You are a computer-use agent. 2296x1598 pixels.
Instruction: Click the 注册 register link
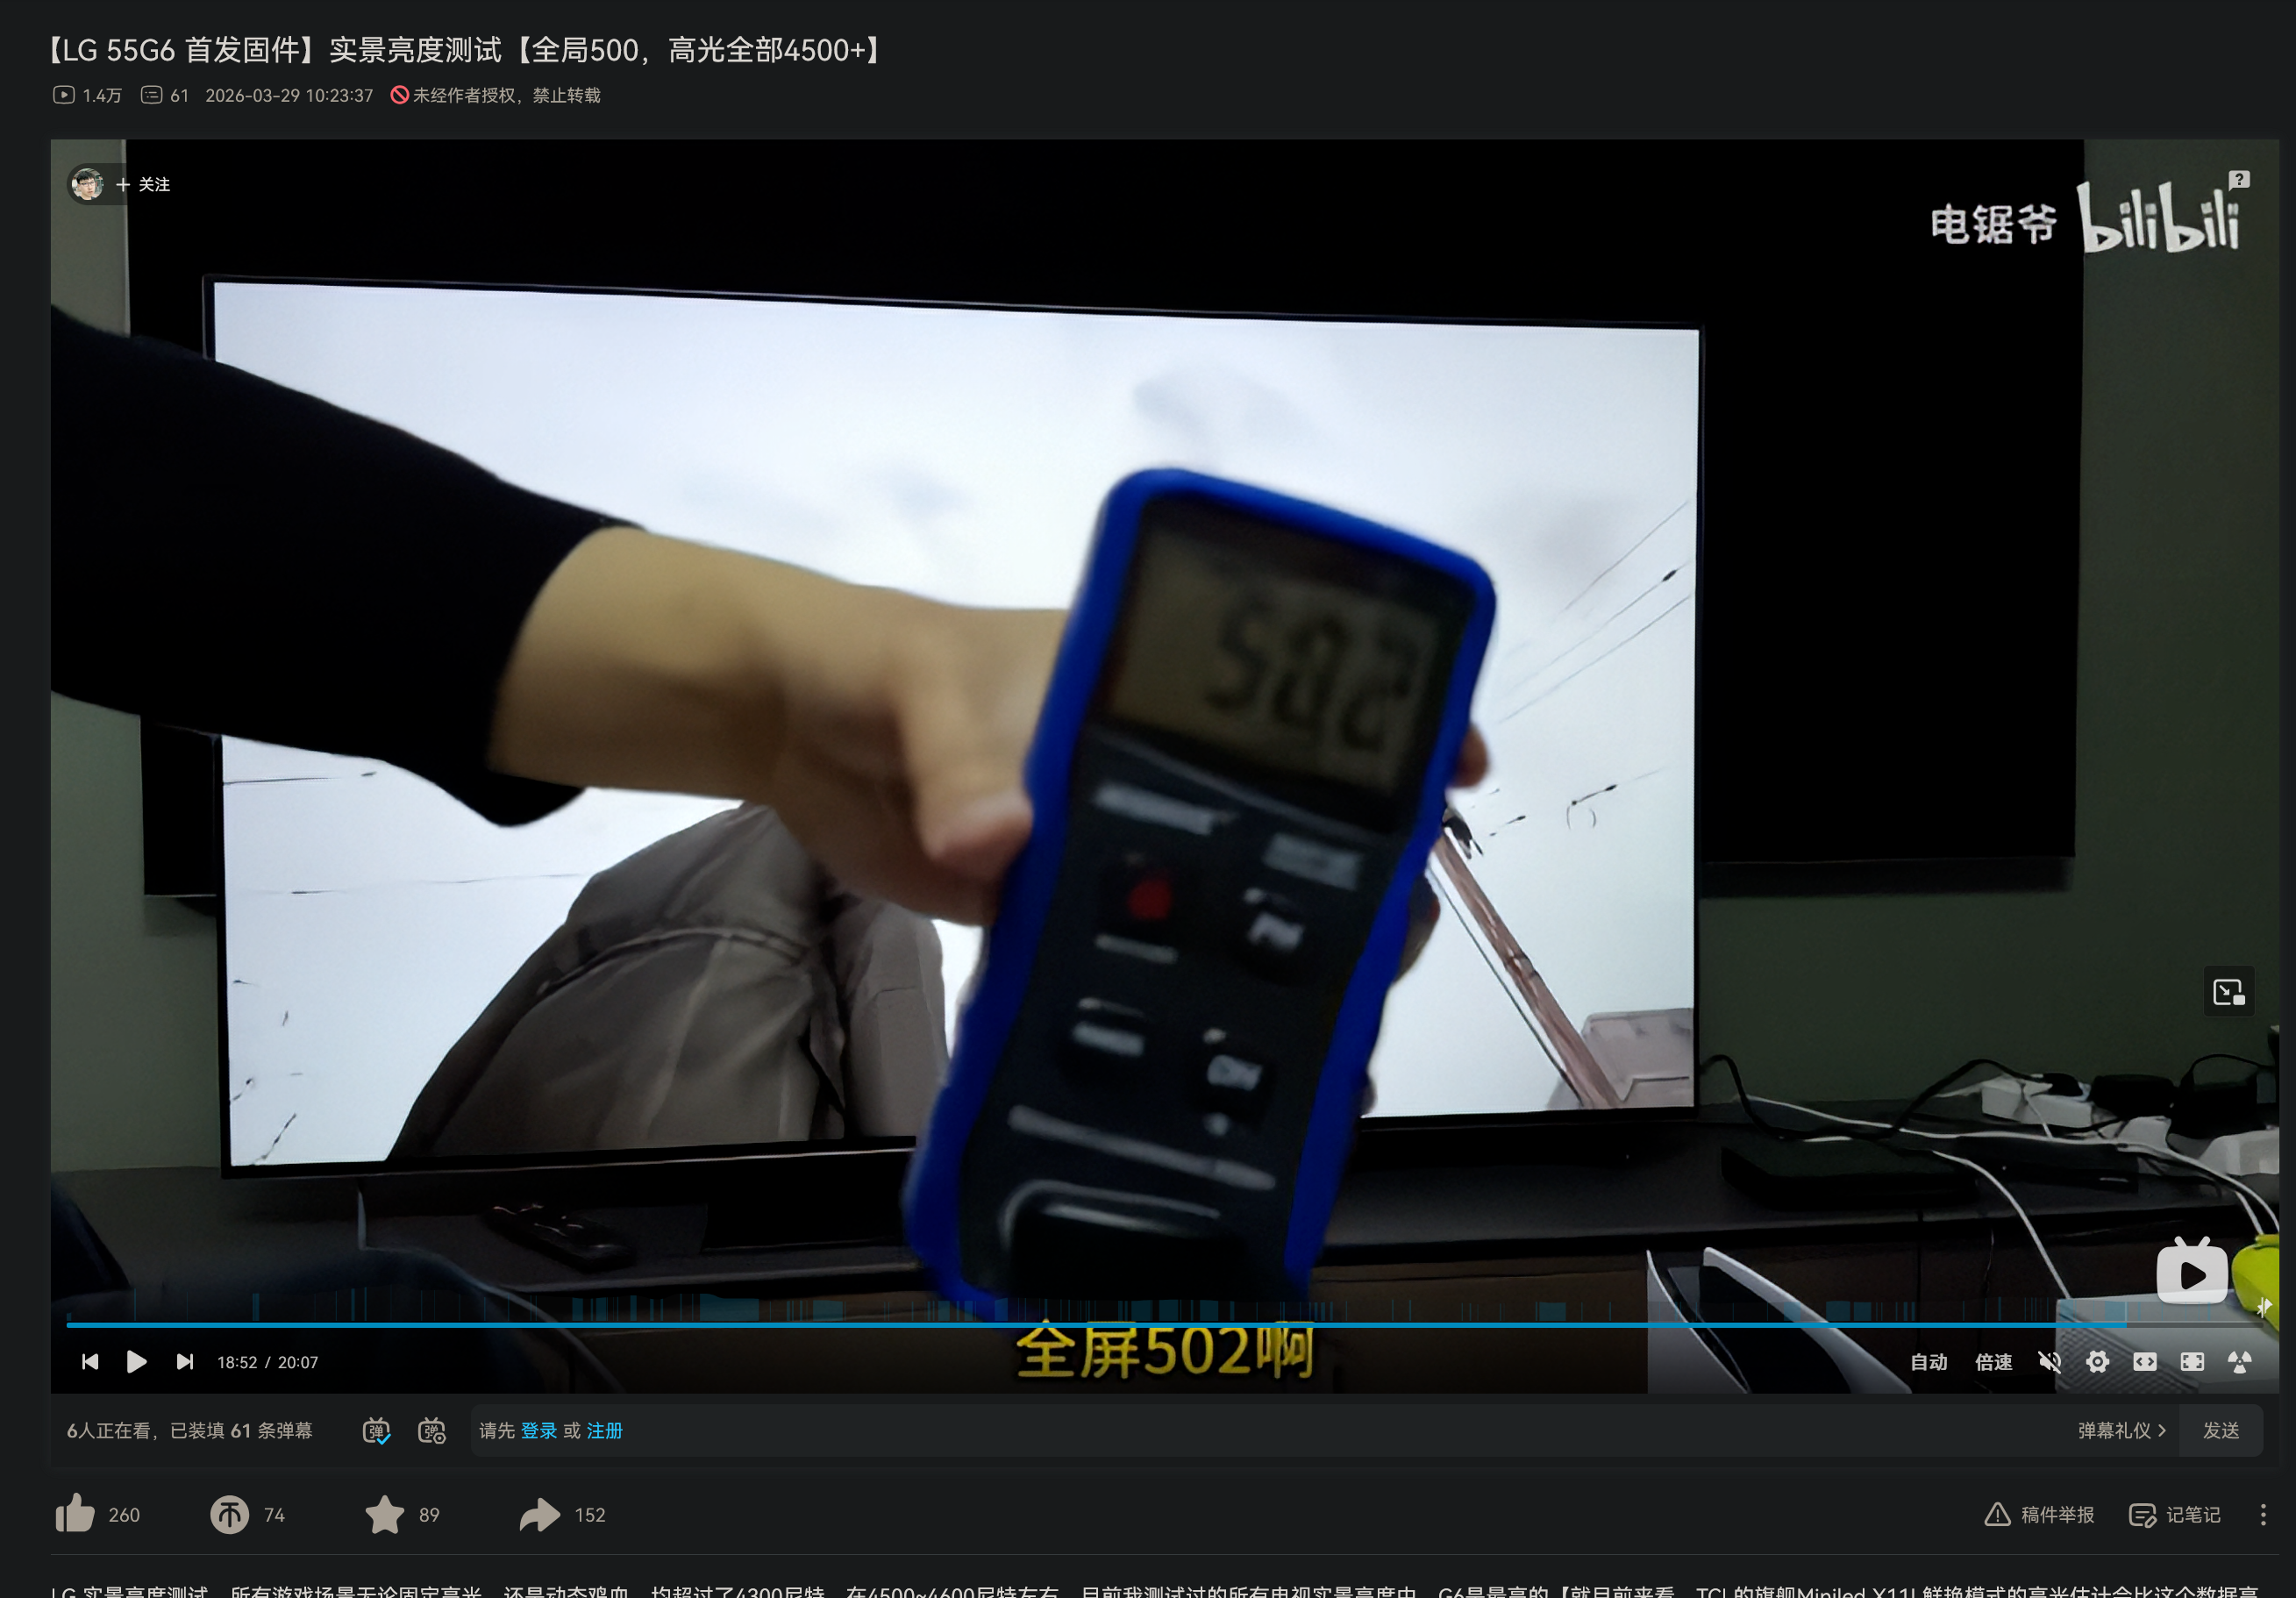coord(604,1431)
